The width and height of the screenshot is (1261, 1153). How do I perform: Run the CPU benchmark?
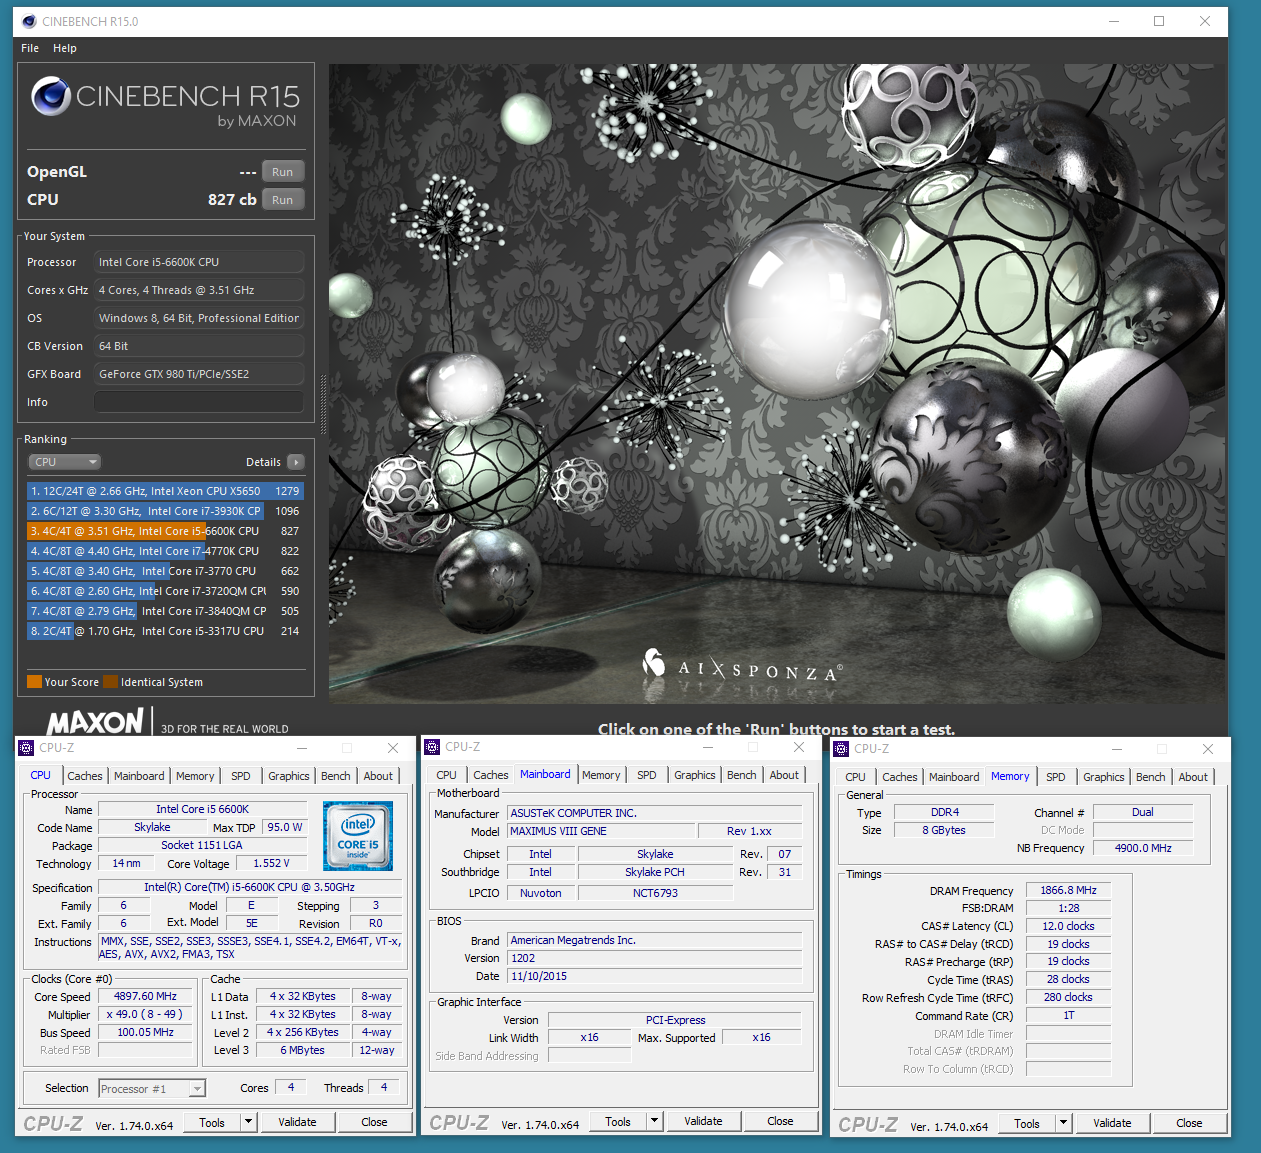tap(283, 200)
